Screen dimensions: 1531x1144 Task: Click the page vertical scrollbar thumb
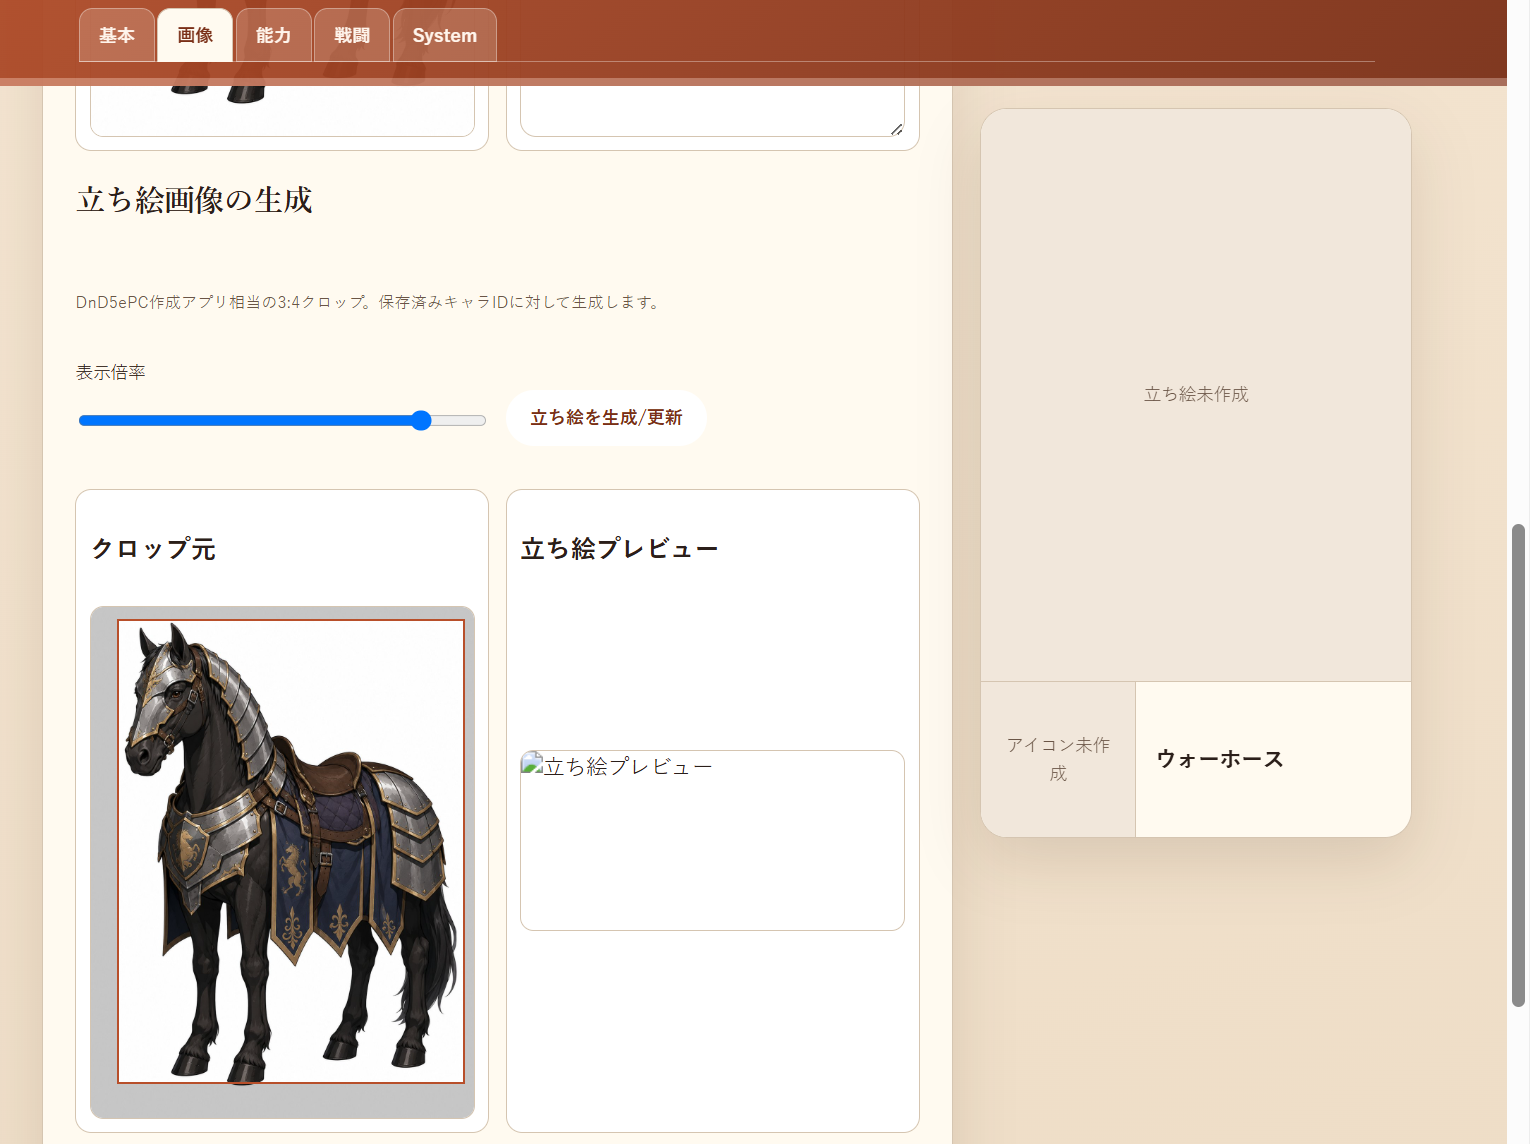point(1518,765)
